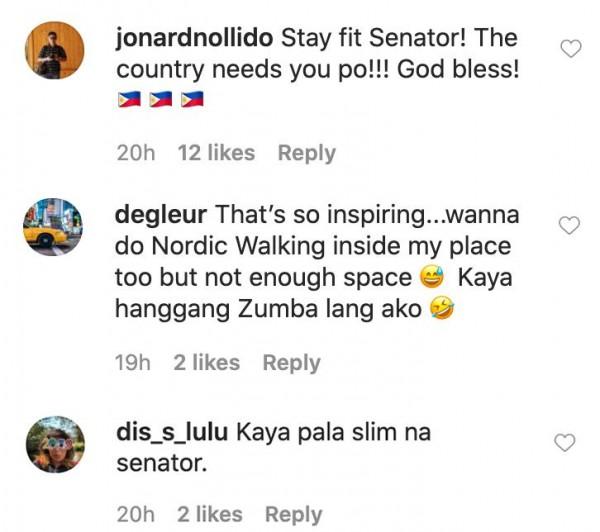This screenshot has height=532, width=600.
Task: Open the degleur username link
Action: point(161,215)
